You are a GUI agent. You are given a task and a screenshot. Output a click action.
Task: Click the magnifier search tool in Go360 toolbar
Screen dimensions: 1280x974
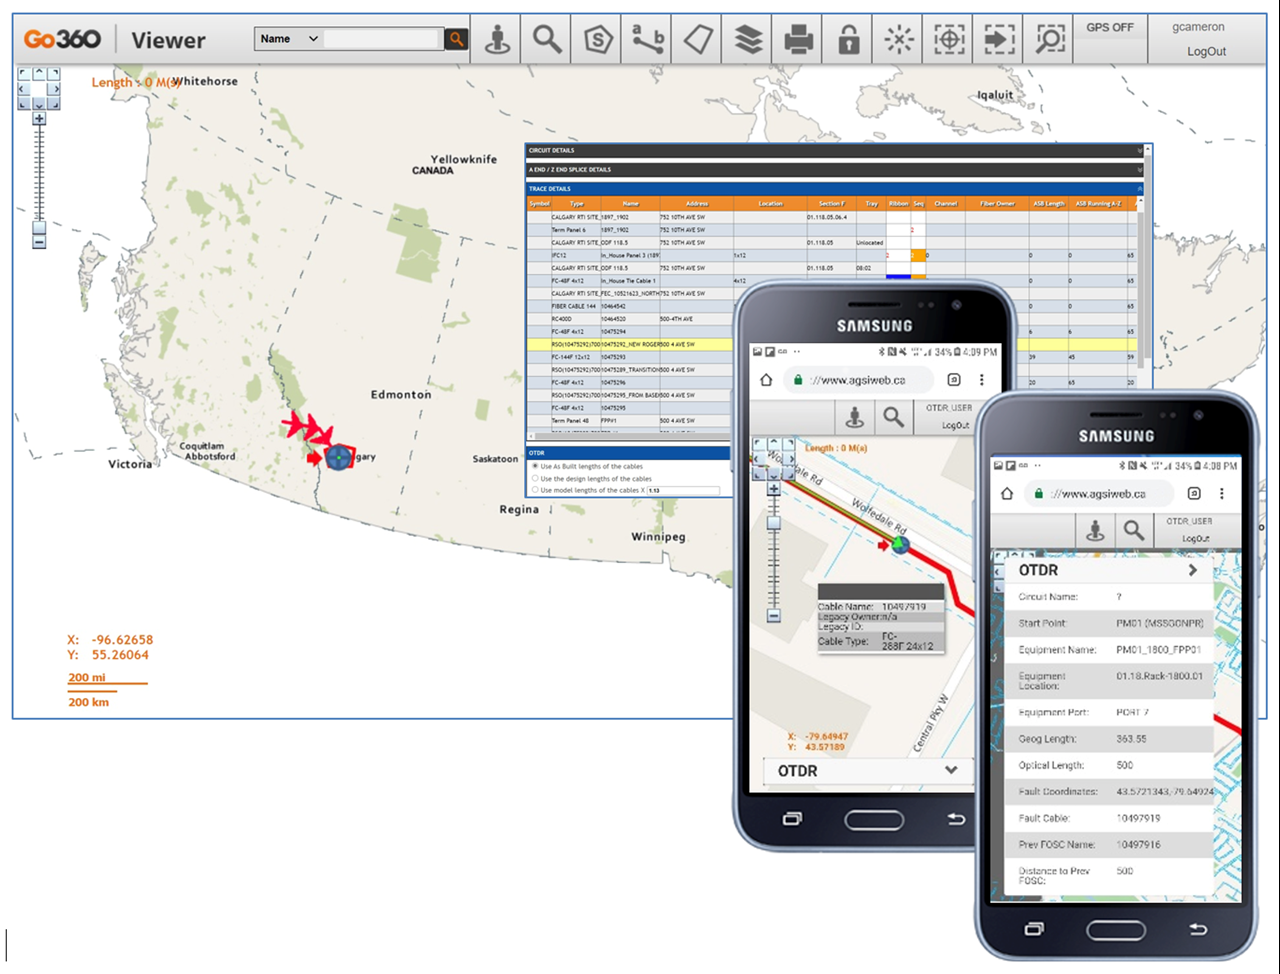[547, 40]
